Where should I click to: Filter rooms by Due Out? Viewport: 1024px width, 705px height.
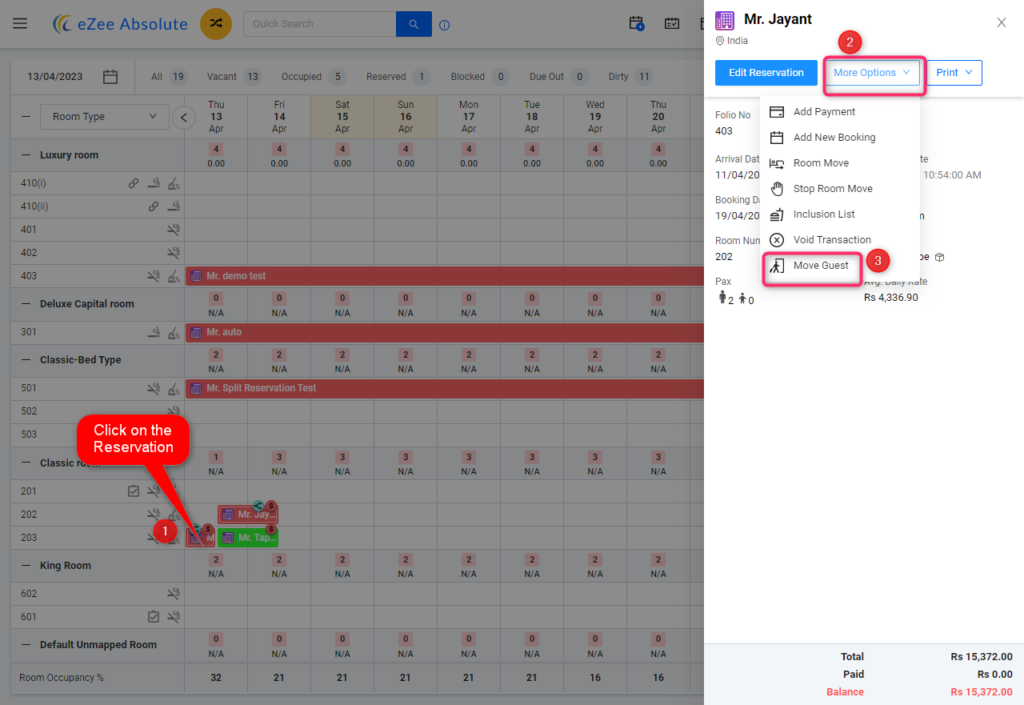point(558,77)
